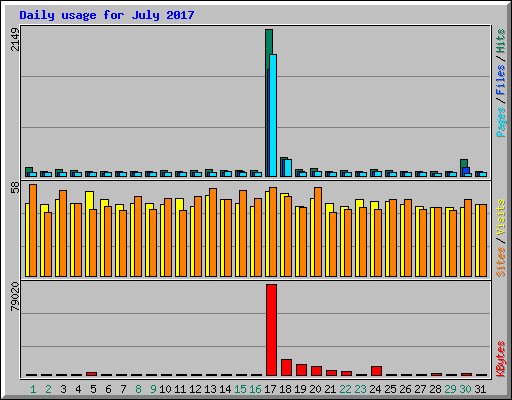The height and width of the screenshot is (400, 512).
Task: Click the Hits legend label
Action: tap(501, 41)
